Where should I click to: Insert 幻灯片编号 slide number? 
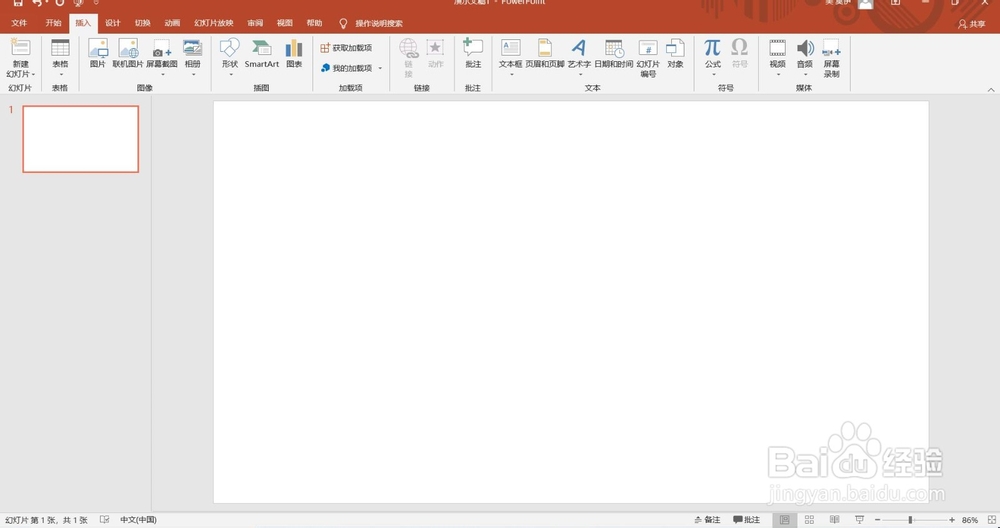(648, 58)
